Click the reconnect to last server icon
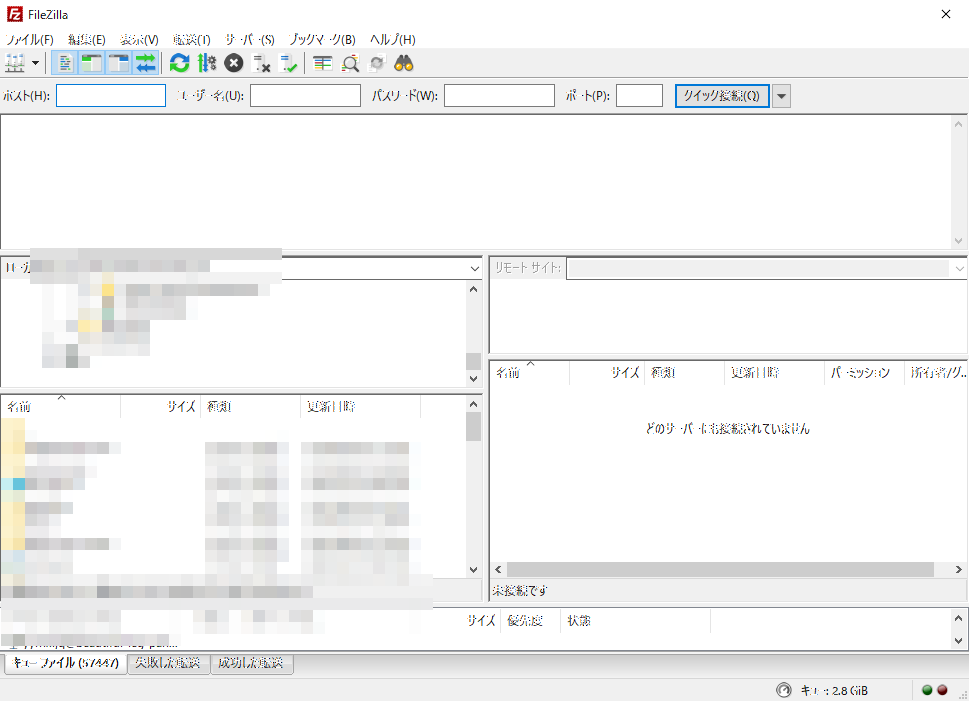 tap(289, 63)
